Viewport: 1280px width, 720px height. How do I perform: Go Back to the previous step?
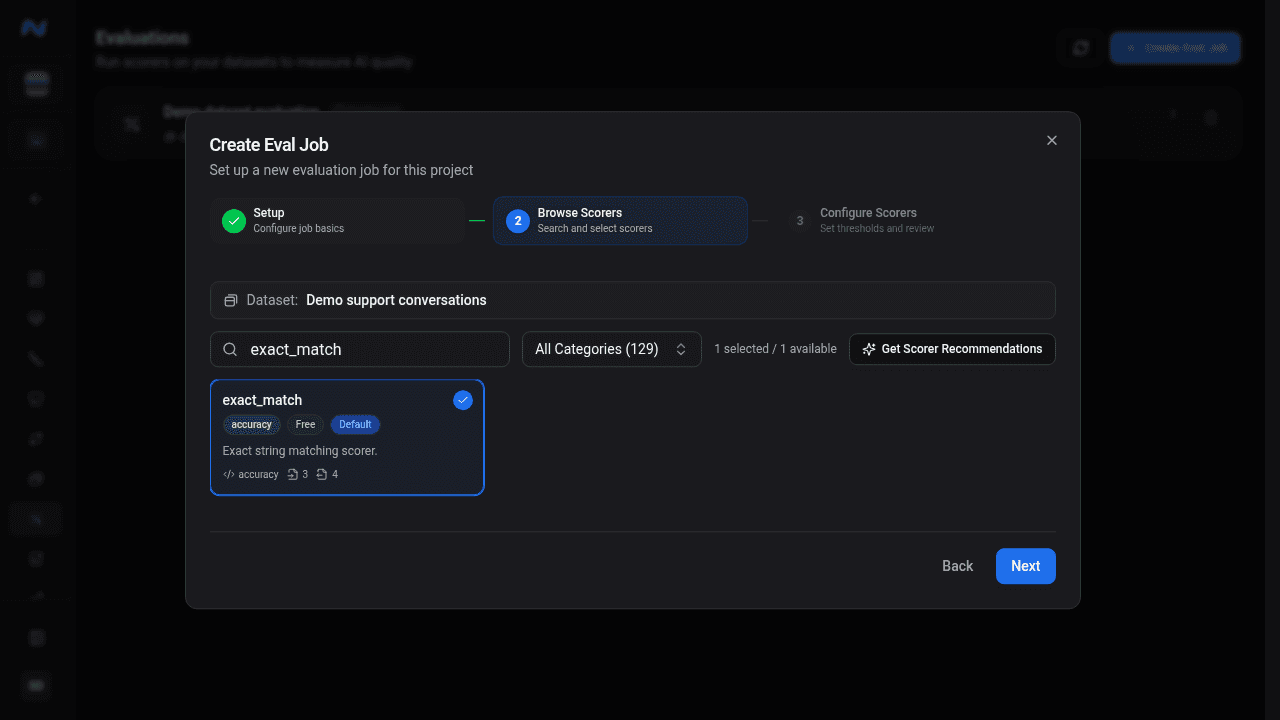click(957, 566)
